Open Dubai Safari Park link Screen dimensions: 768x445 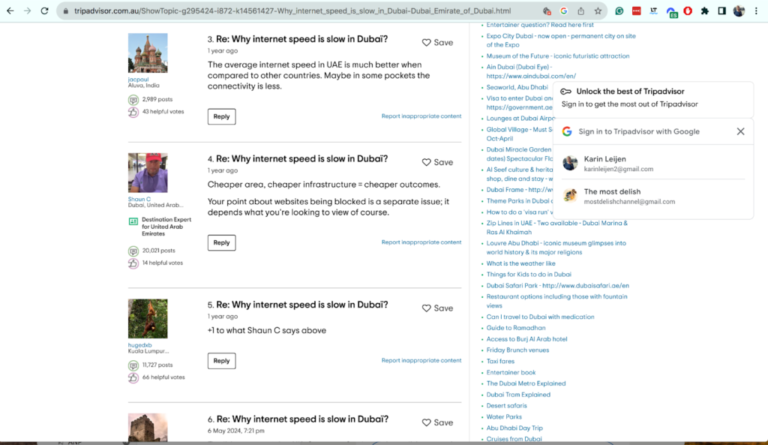pyautogui.click(x=557, y=285)
